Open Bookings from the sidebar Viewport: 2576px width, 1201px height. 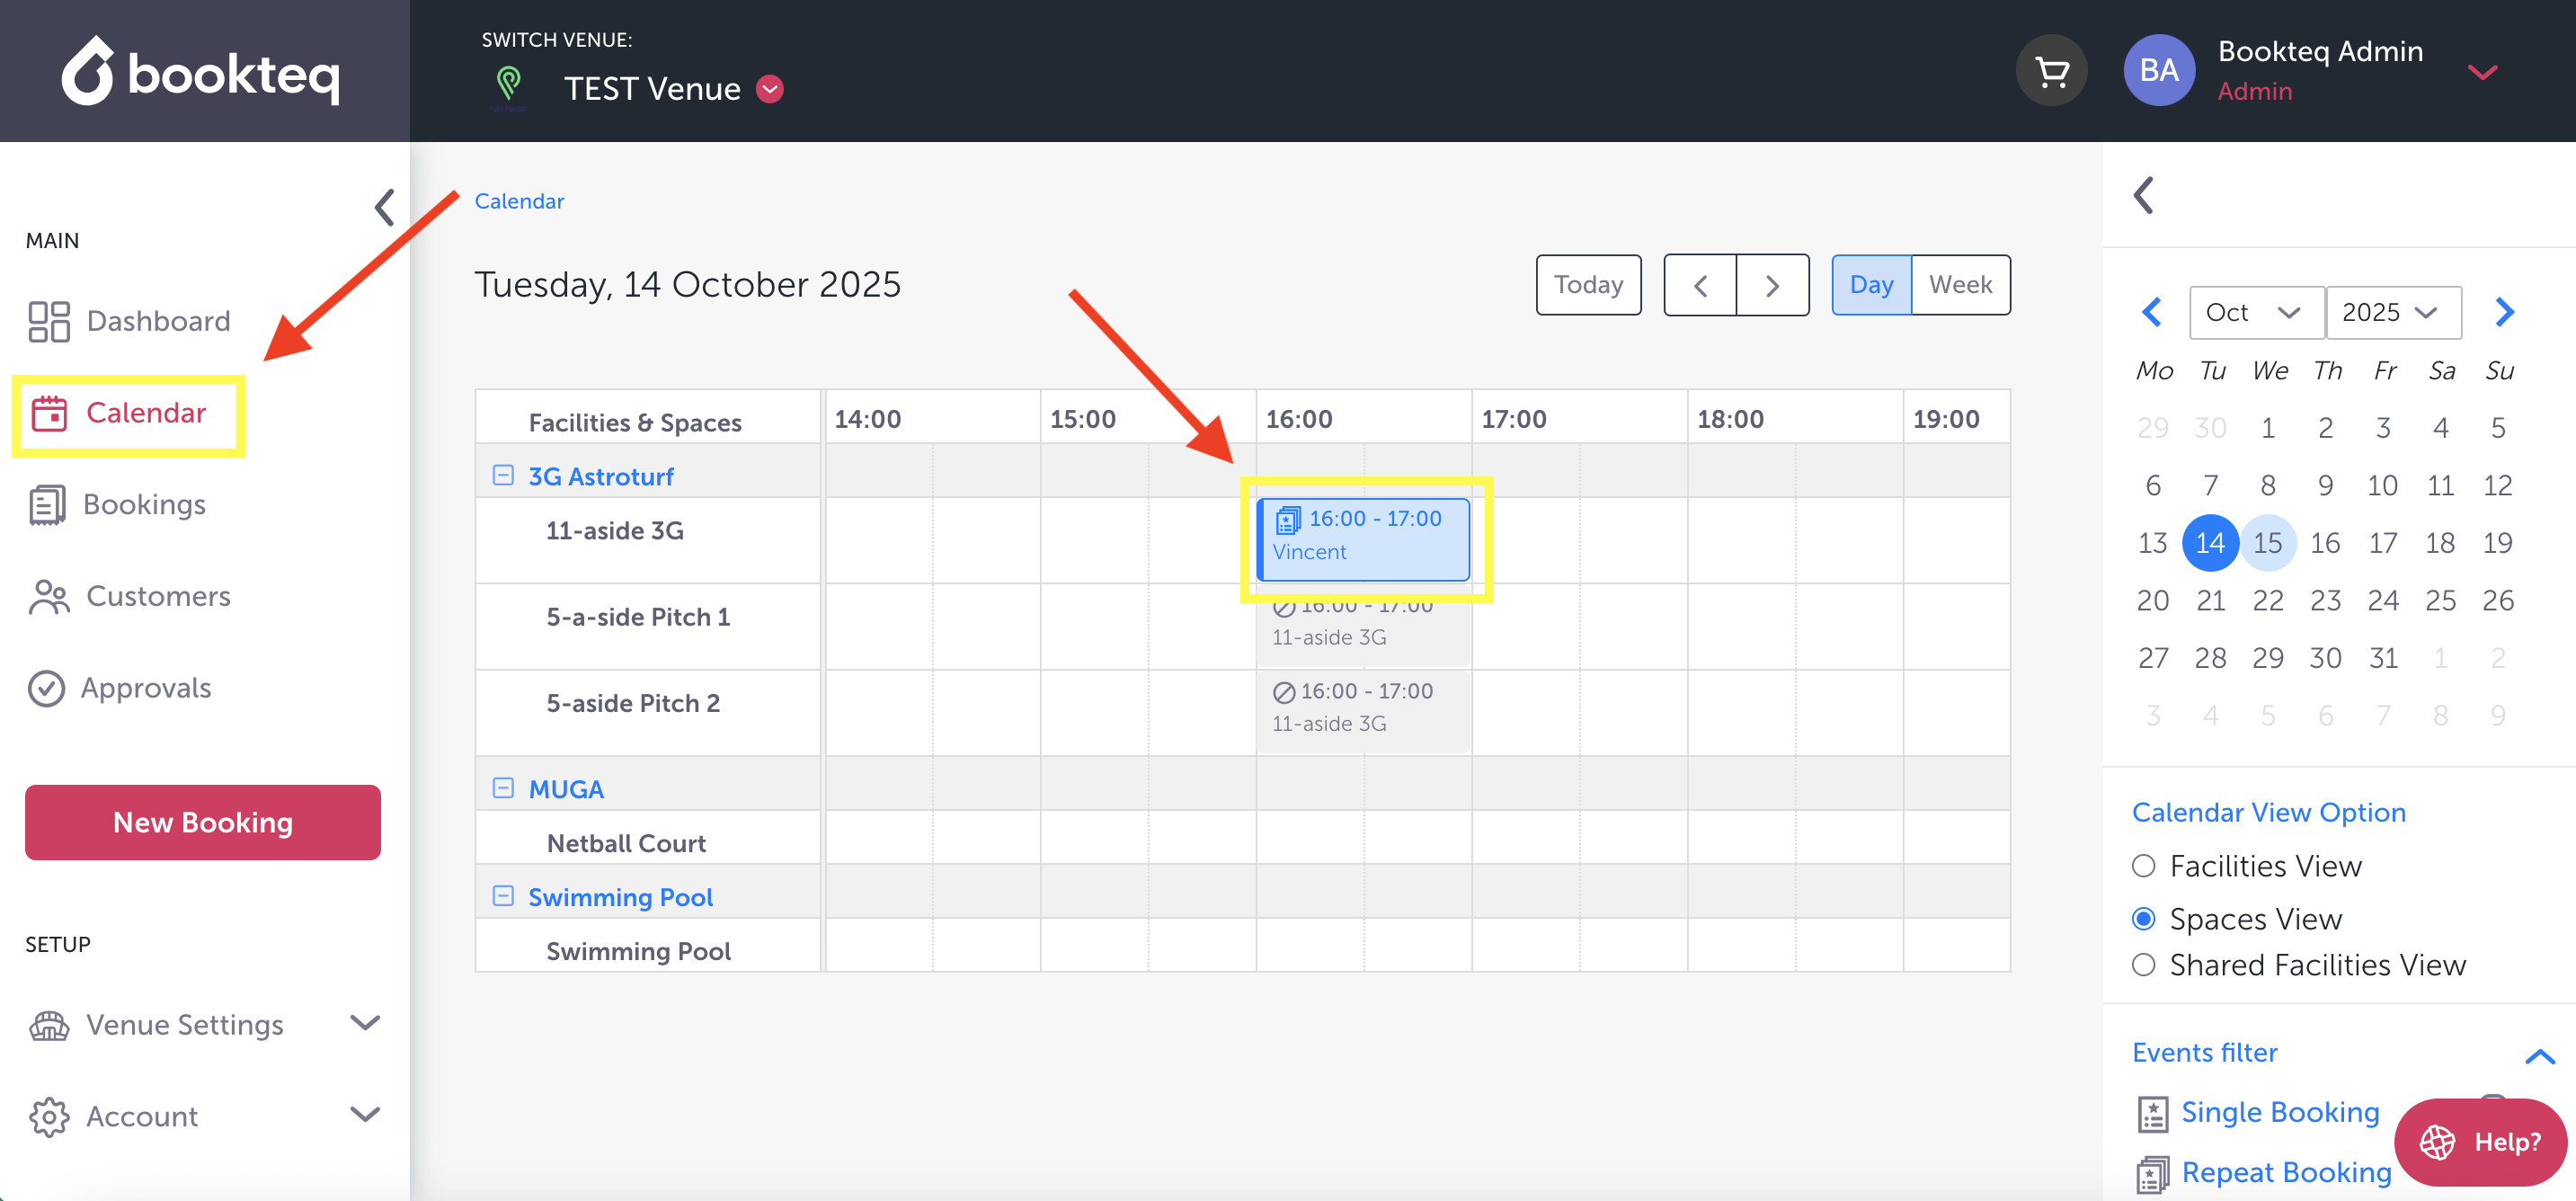click(144, 504)
